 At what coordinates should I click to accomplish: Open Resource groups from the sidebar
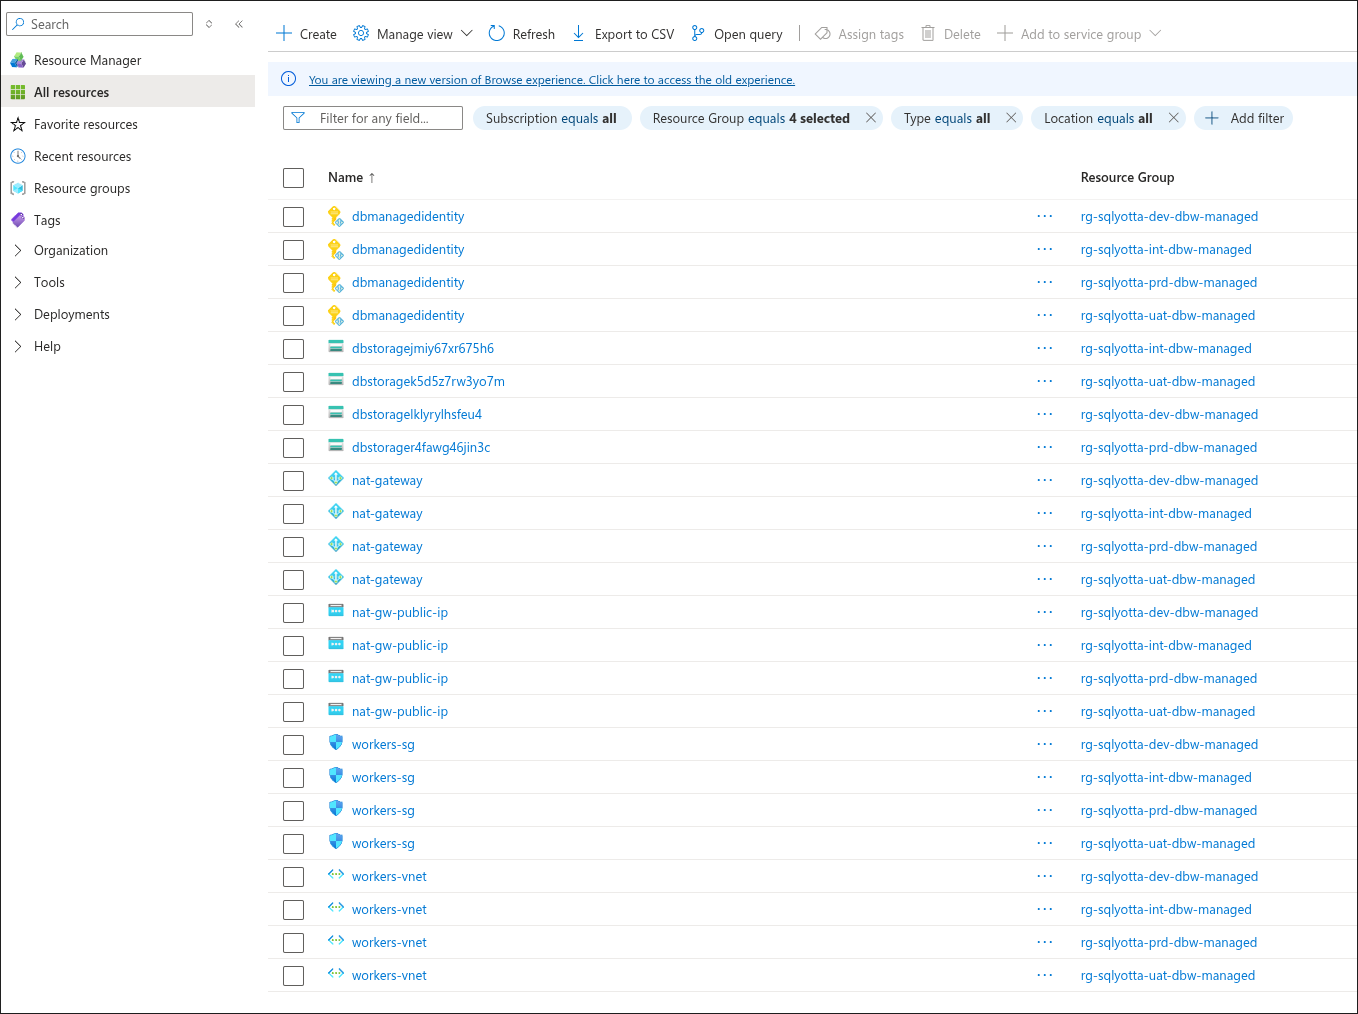[82, 188]
